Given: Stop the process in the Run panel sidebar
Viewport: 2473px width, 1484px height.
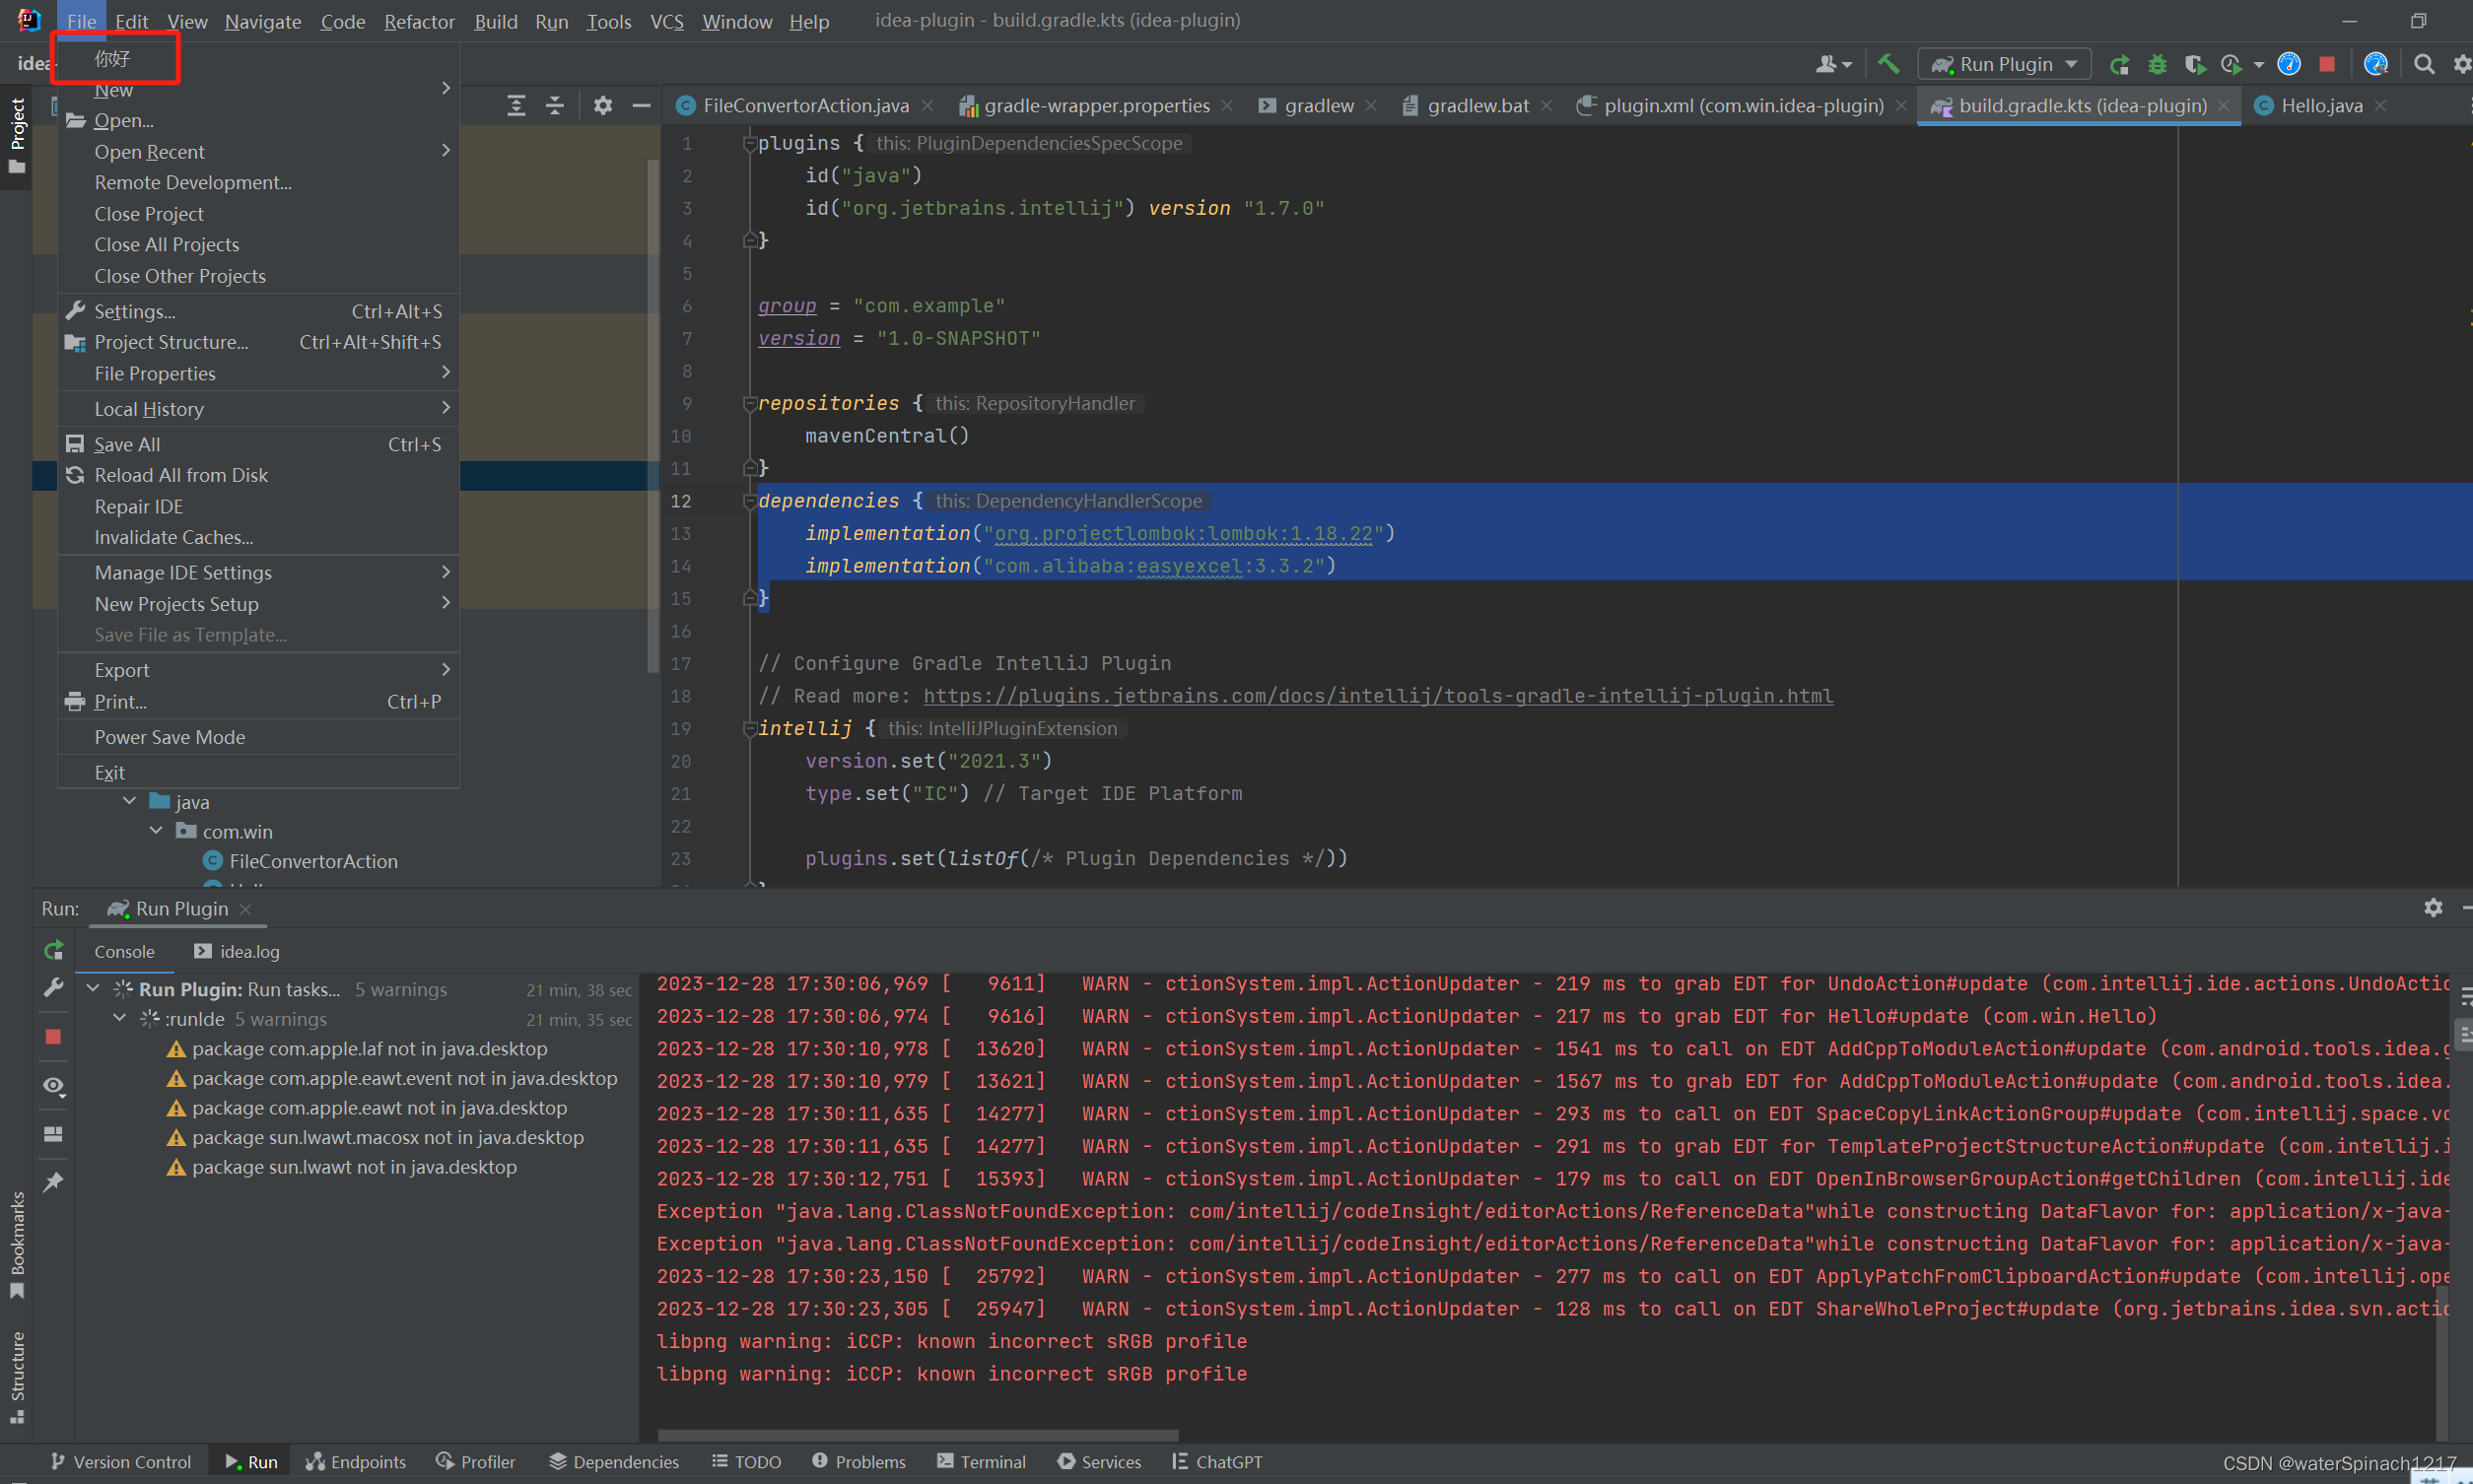Looking at the screenshot, I should point(54,1037).
